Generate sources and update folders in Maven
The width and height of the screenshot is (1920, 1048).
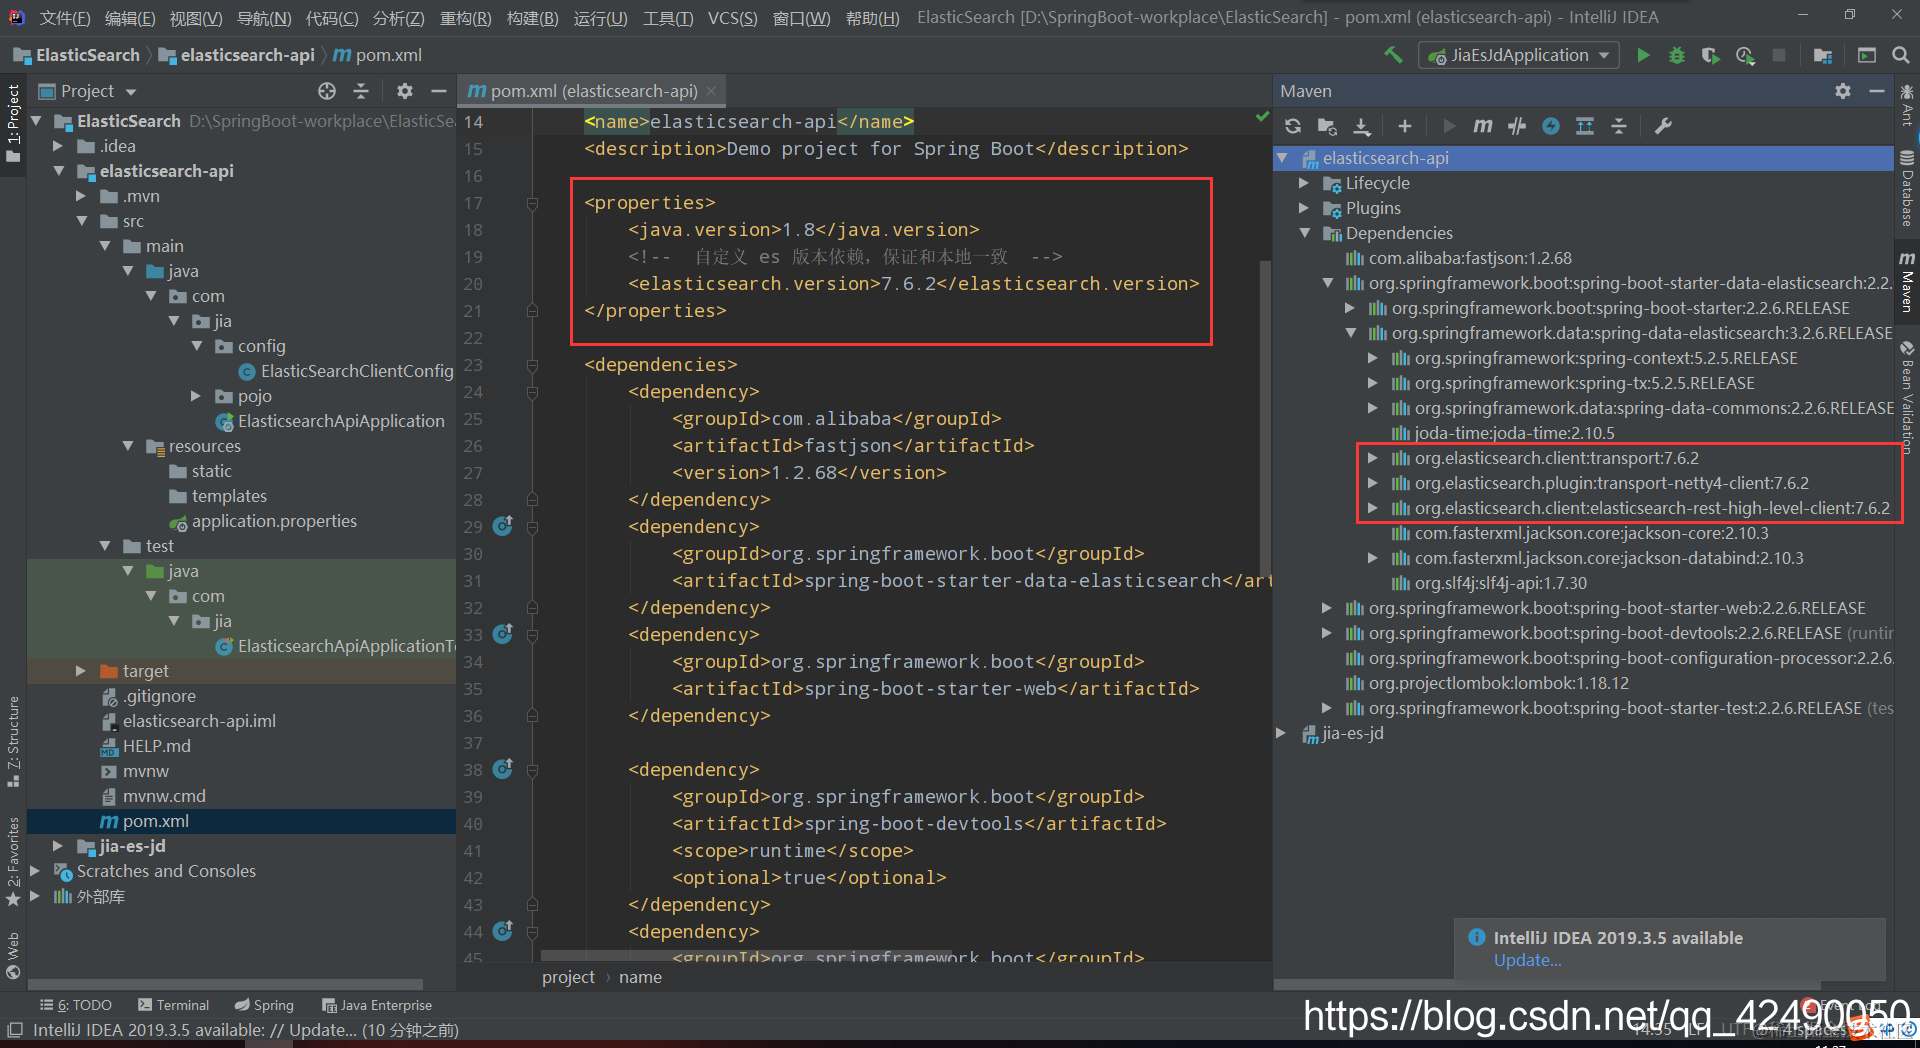pos(1327,126)
